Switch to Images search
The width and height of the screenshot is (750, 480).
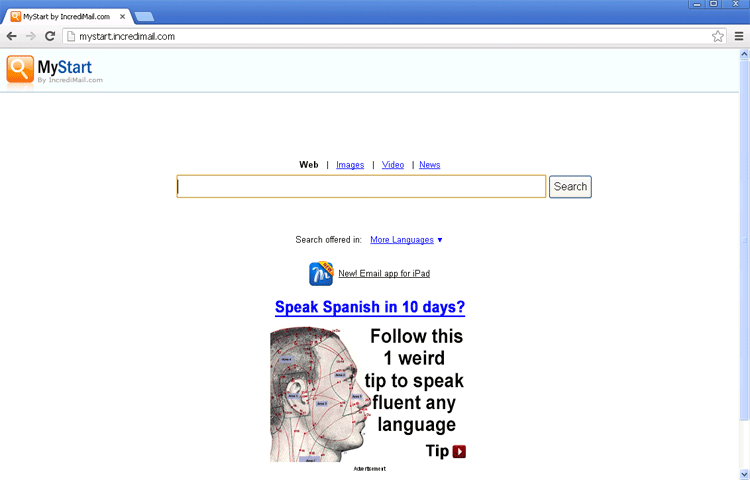tap(350, 165)
